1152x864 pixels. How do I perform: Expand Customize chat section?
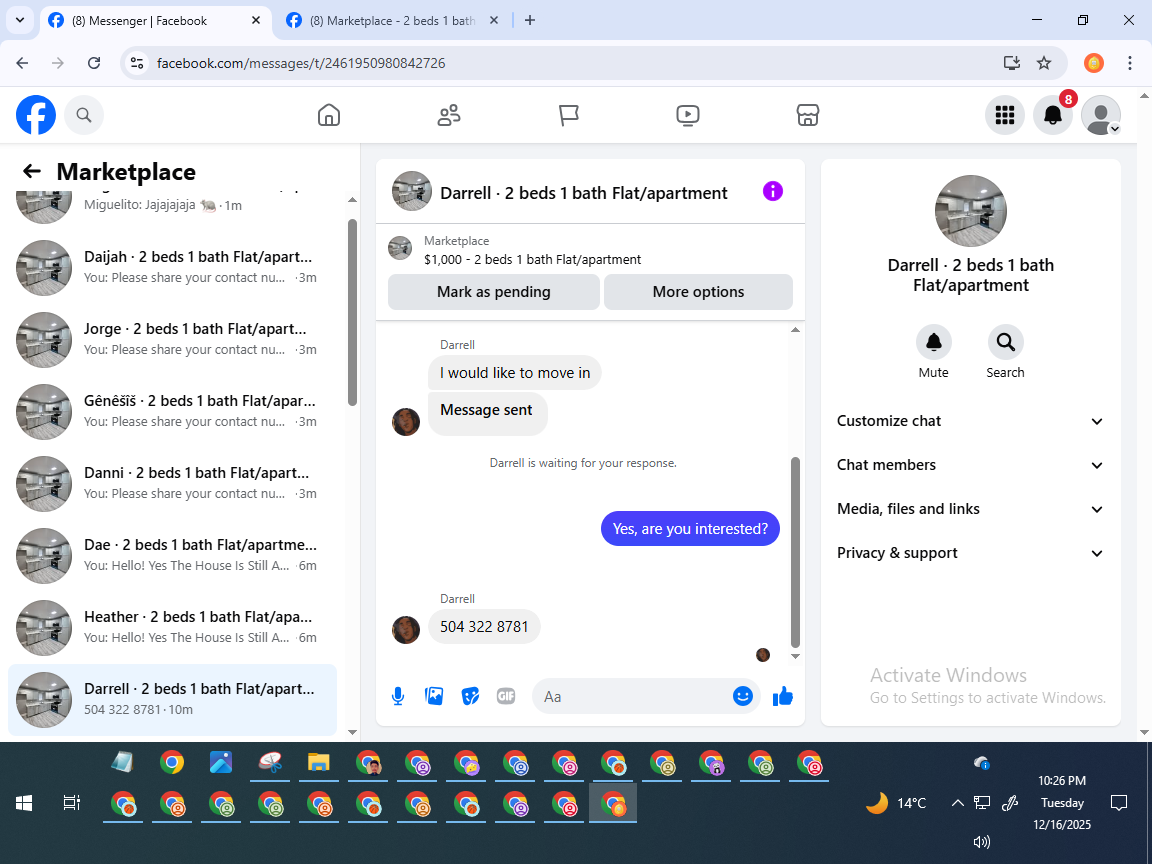pos(970,421)
